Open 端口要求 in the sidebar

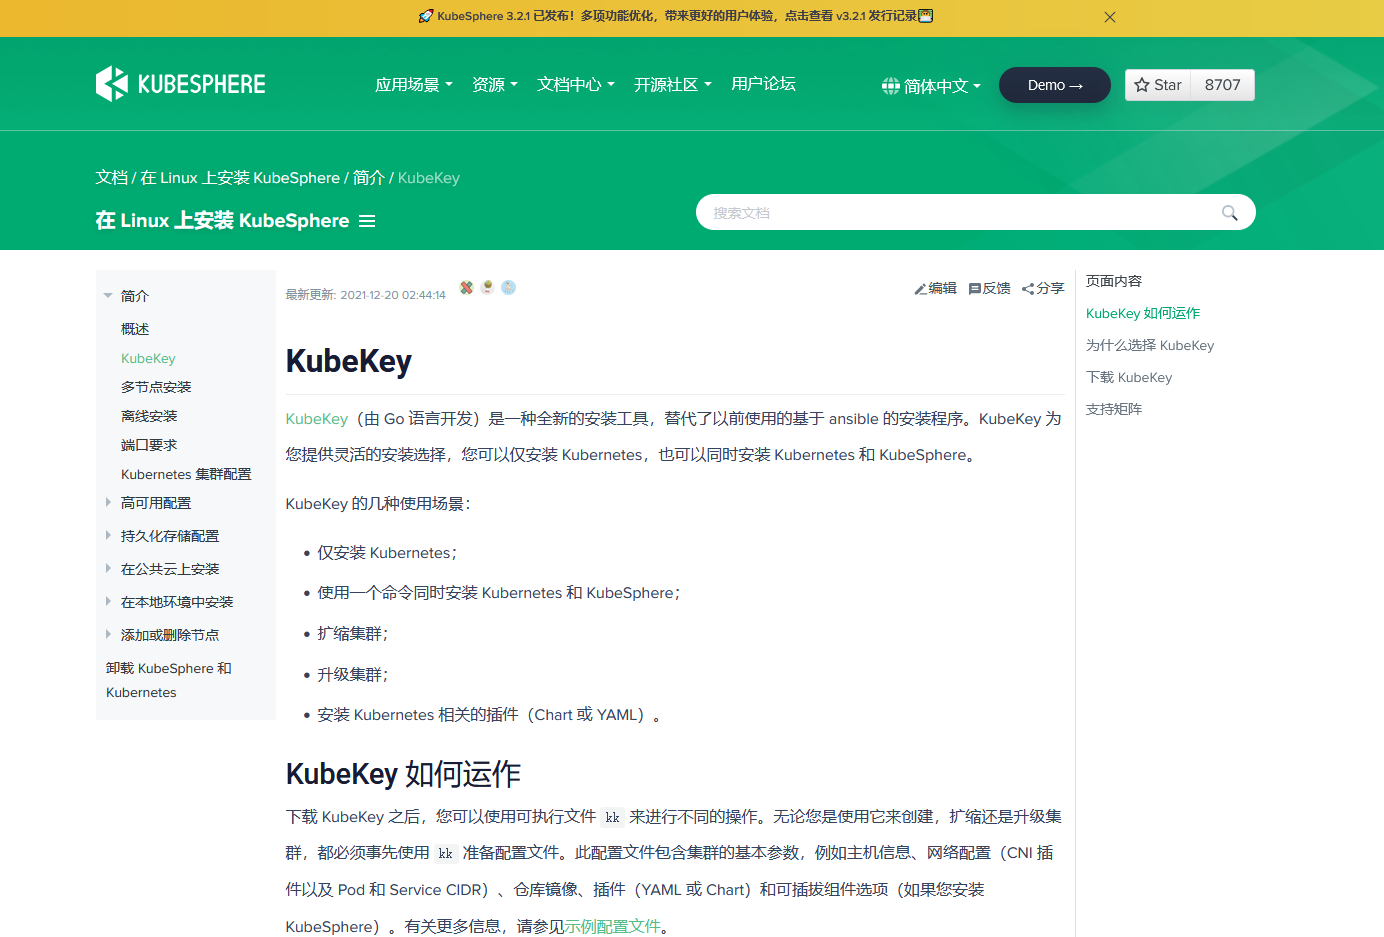[x=149, y=445]
